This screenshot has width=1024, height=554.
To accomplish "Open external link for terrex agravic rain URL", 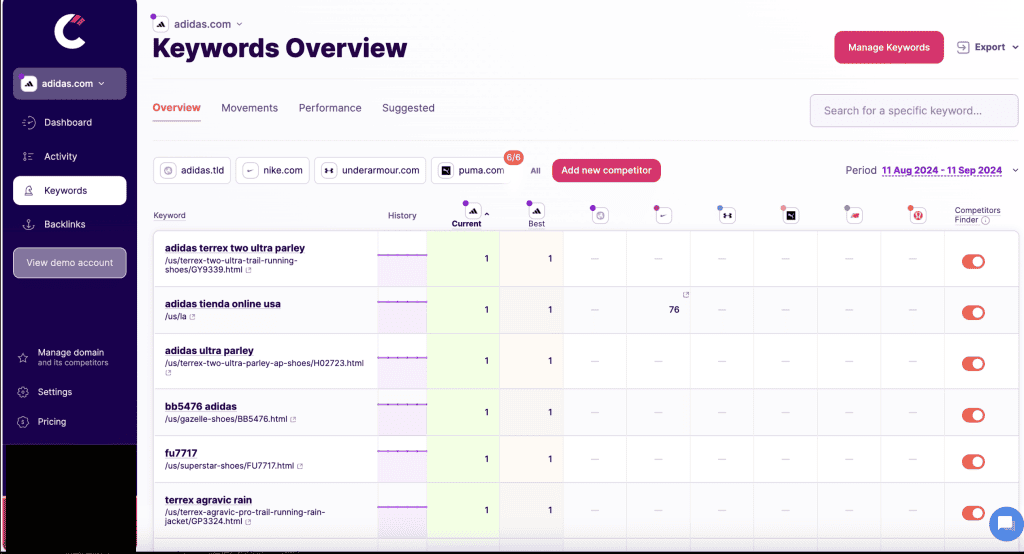I will coord(248,522).
